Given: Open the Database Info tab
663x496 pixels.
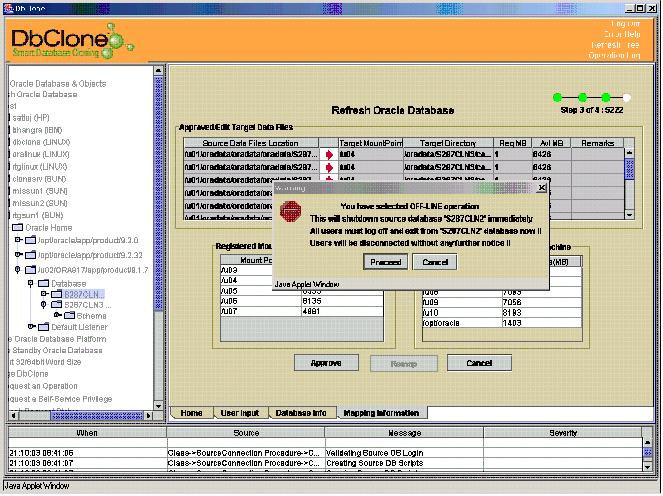Looking at the screenshot, I should coord(301,413).
